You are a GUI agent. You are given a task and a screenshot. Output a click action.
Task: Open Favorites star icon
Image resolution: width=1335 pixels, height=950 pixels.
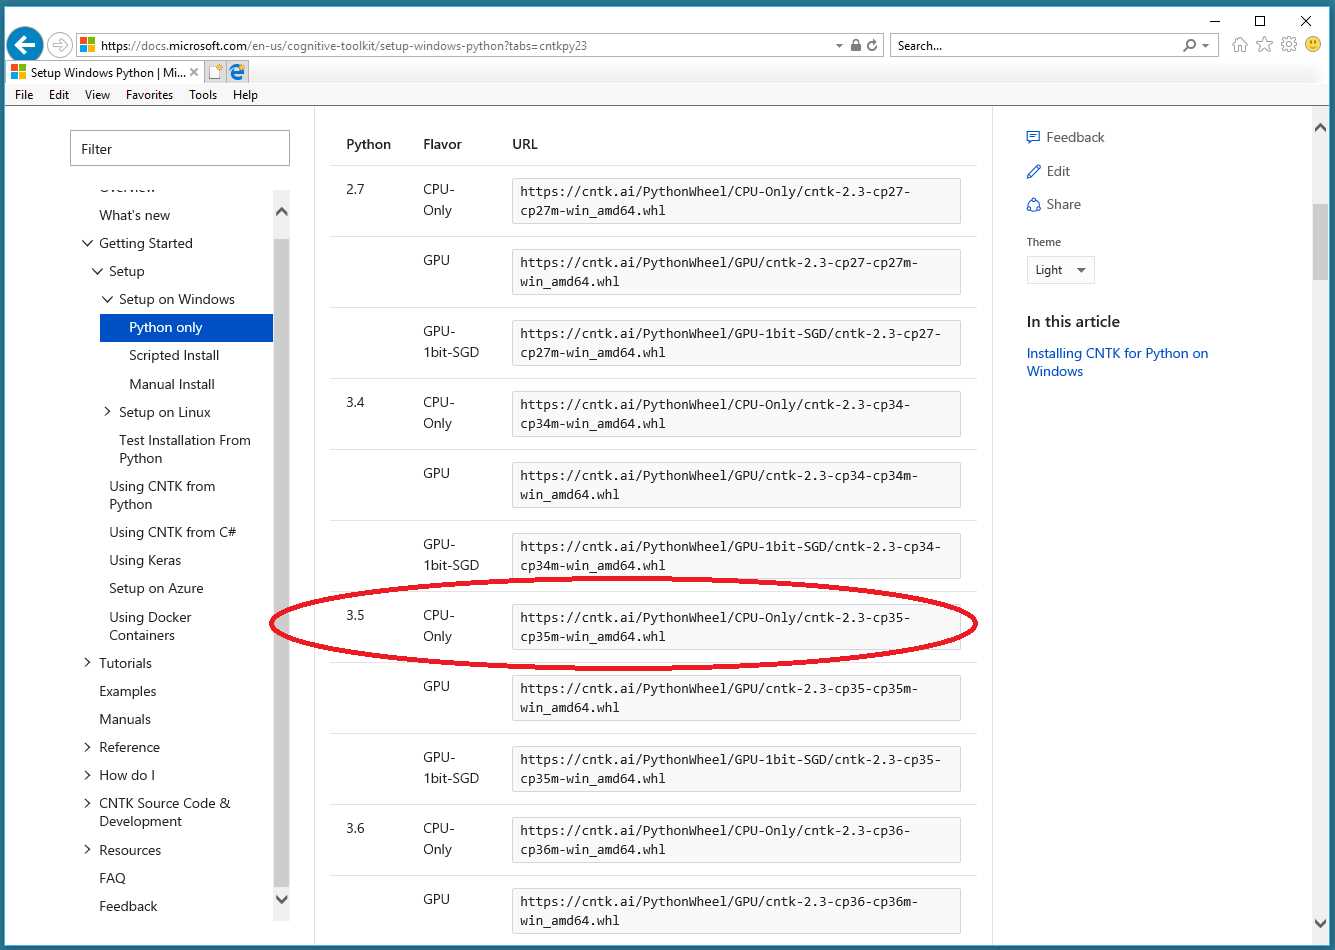tap(1265, 45)
